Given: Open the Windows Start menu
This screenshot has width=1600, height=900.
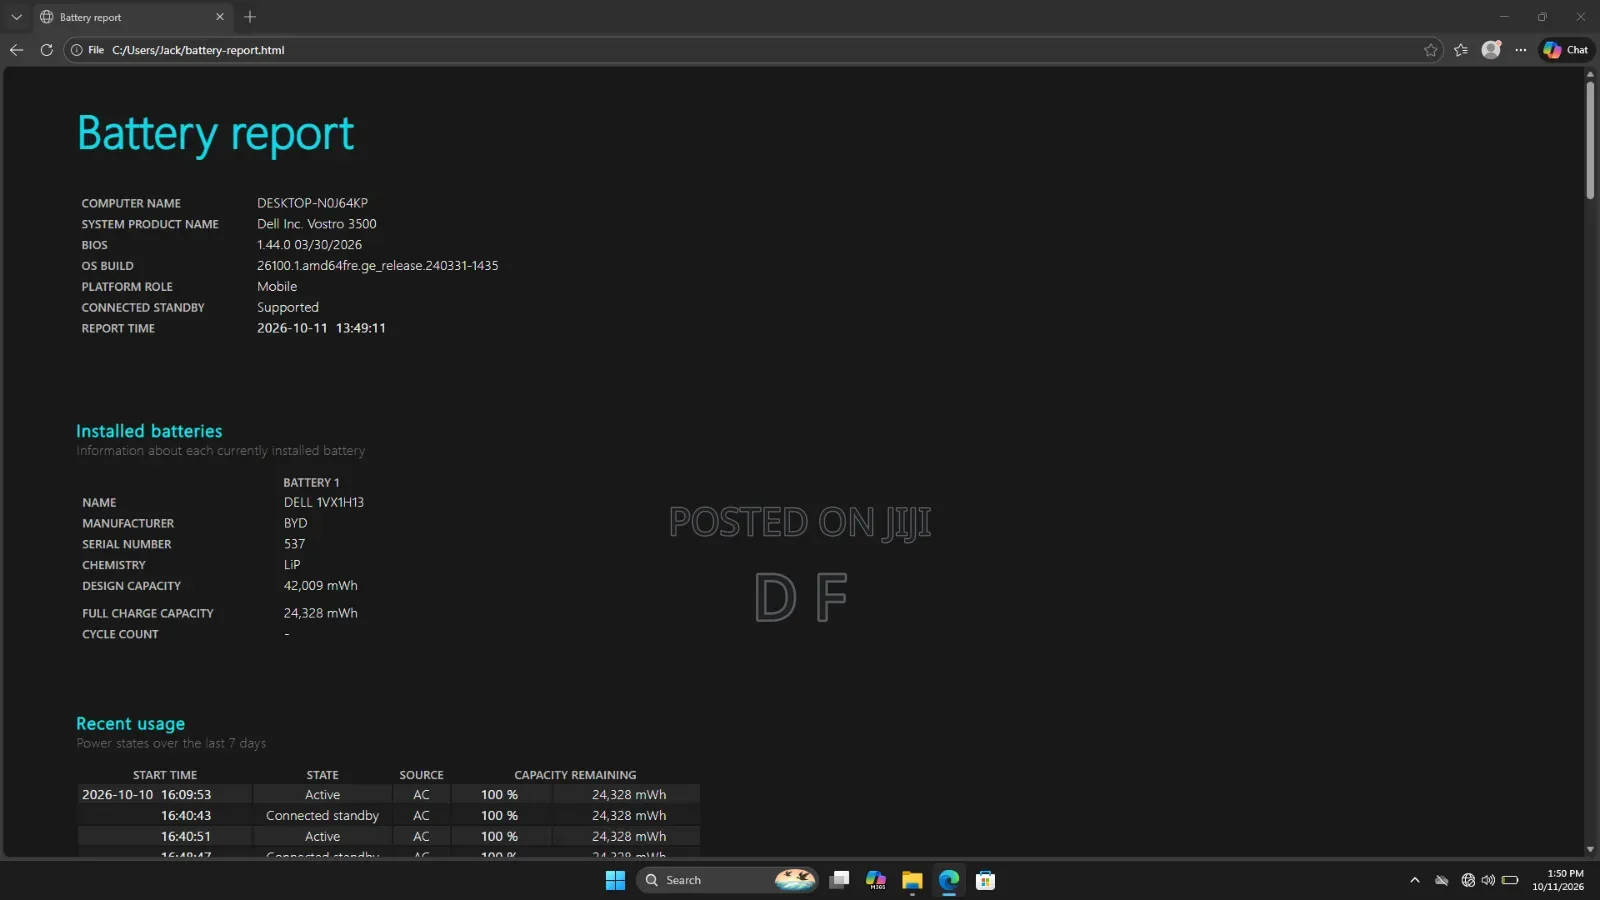Looking at the screenshot, I should click(615, 880).
